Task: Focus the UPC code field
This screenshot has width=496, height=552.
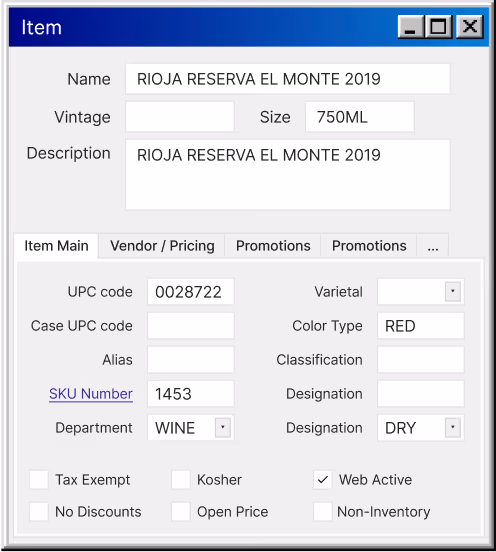Action: pyautogui.click(x=190, y=292)
